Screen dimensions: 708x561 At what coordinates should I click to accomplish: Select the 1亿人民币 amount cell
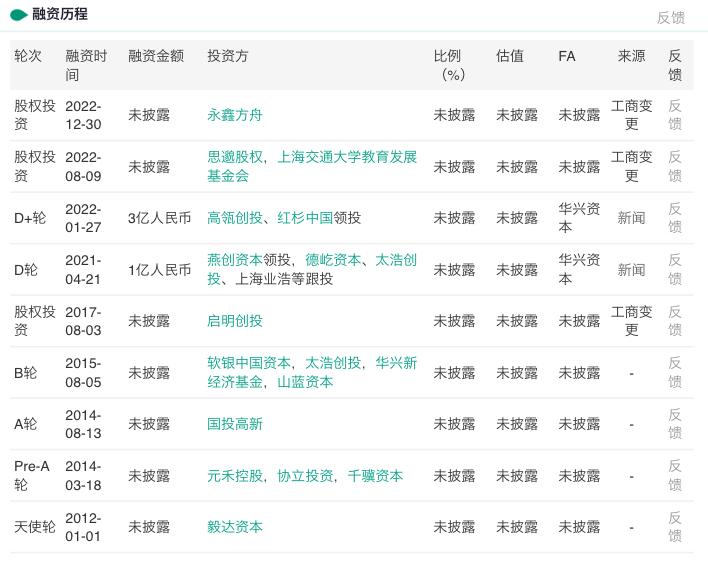(x=159, y=270)
